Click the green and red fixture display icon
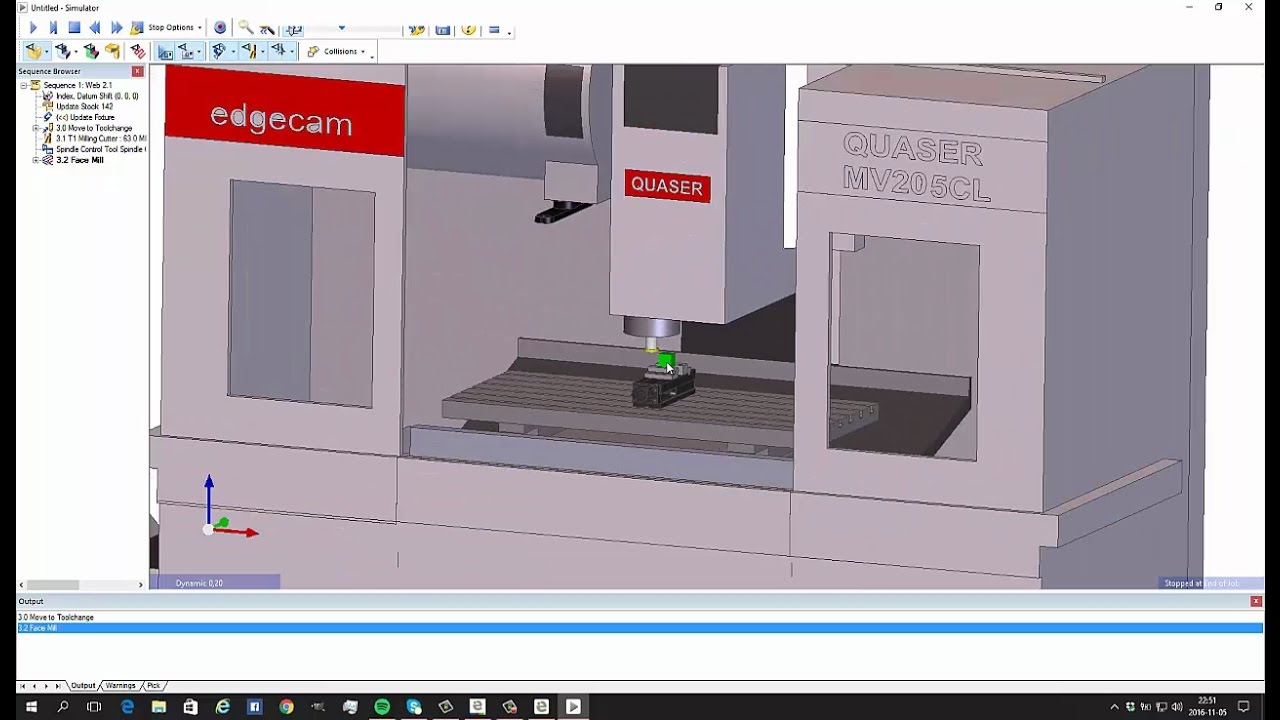This screenshot has width=1280, height=720. click(91, 51)
